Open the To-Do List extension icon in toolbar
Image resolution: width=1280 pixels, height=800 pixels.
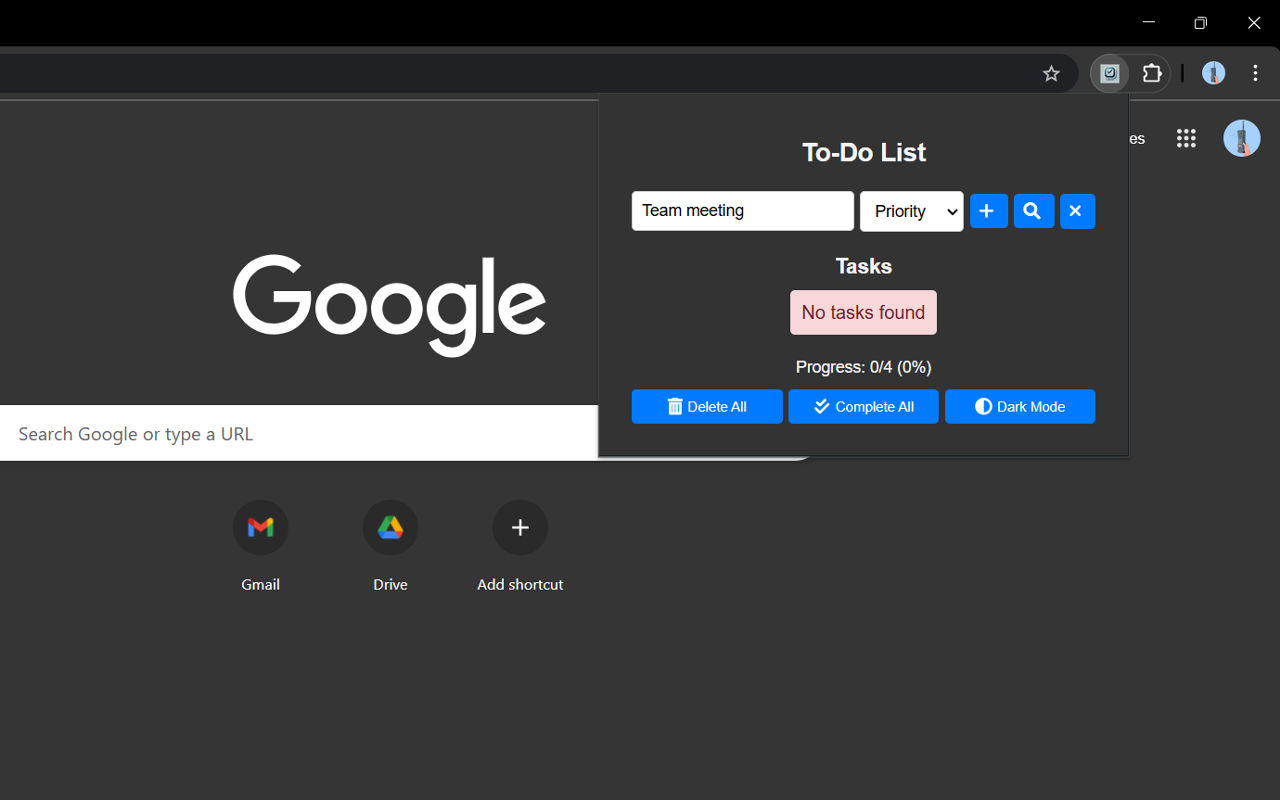pos(1108,73)
